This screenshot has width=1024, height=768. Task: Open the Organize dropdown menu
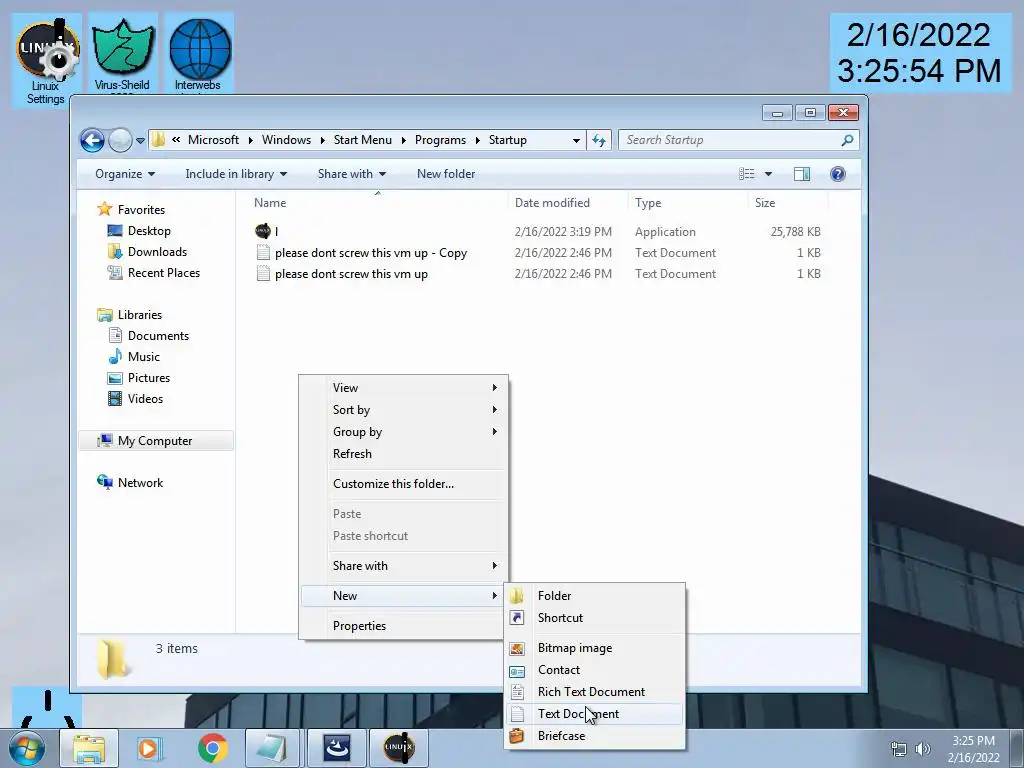point(125,174)
